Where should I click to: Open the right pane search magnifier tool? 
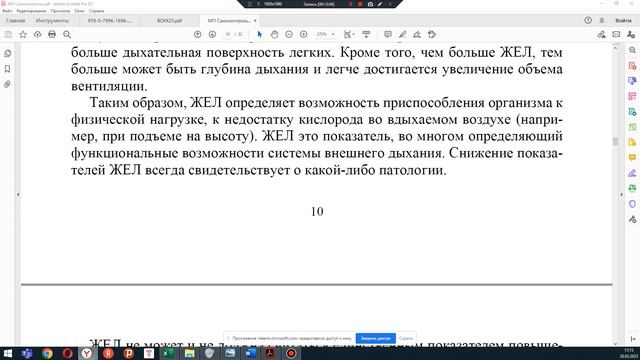(x=632, y=50)
